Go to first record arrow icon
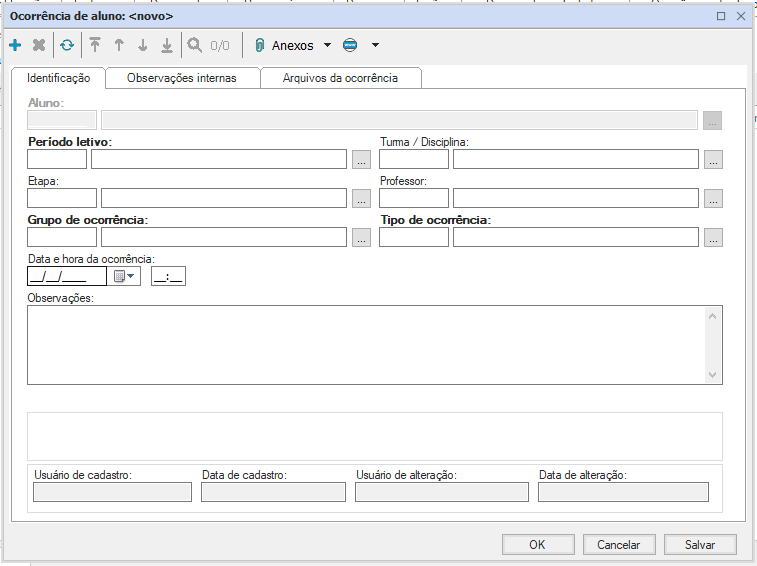757x566 pixels. (95, 45)
